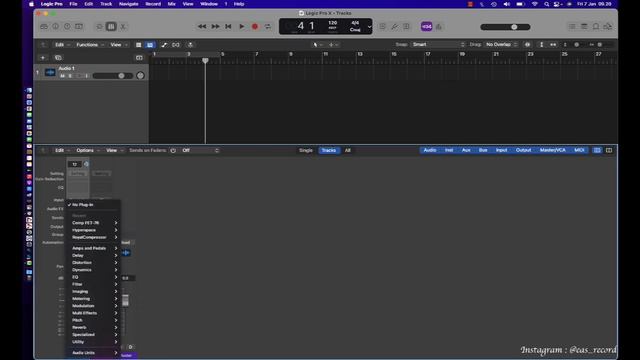Toggle Sends on Faders power button

coord(173,150)
